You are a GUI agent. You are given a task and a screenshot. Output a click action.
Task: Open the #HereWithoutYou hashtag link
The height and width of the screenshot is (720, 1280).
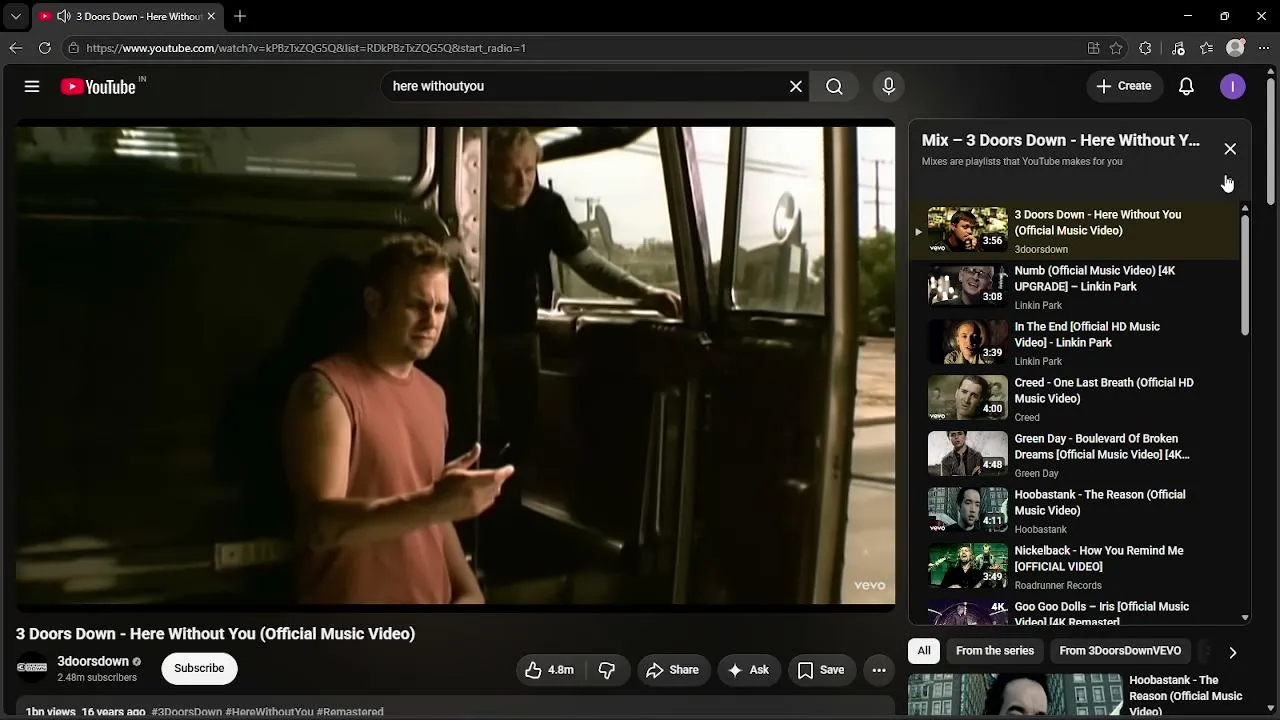270,712
